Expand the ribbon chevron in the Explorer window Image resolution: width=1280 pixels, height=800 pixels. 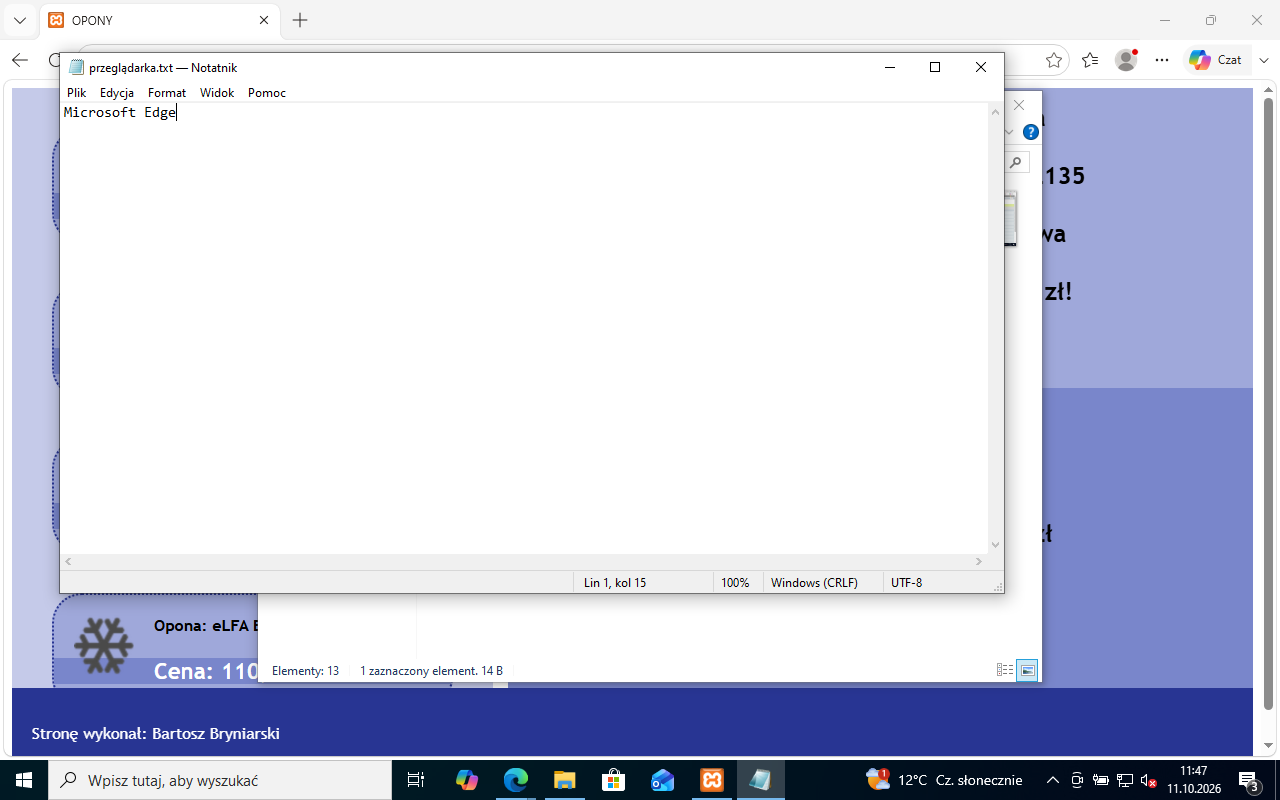[x=1009, y=132]
